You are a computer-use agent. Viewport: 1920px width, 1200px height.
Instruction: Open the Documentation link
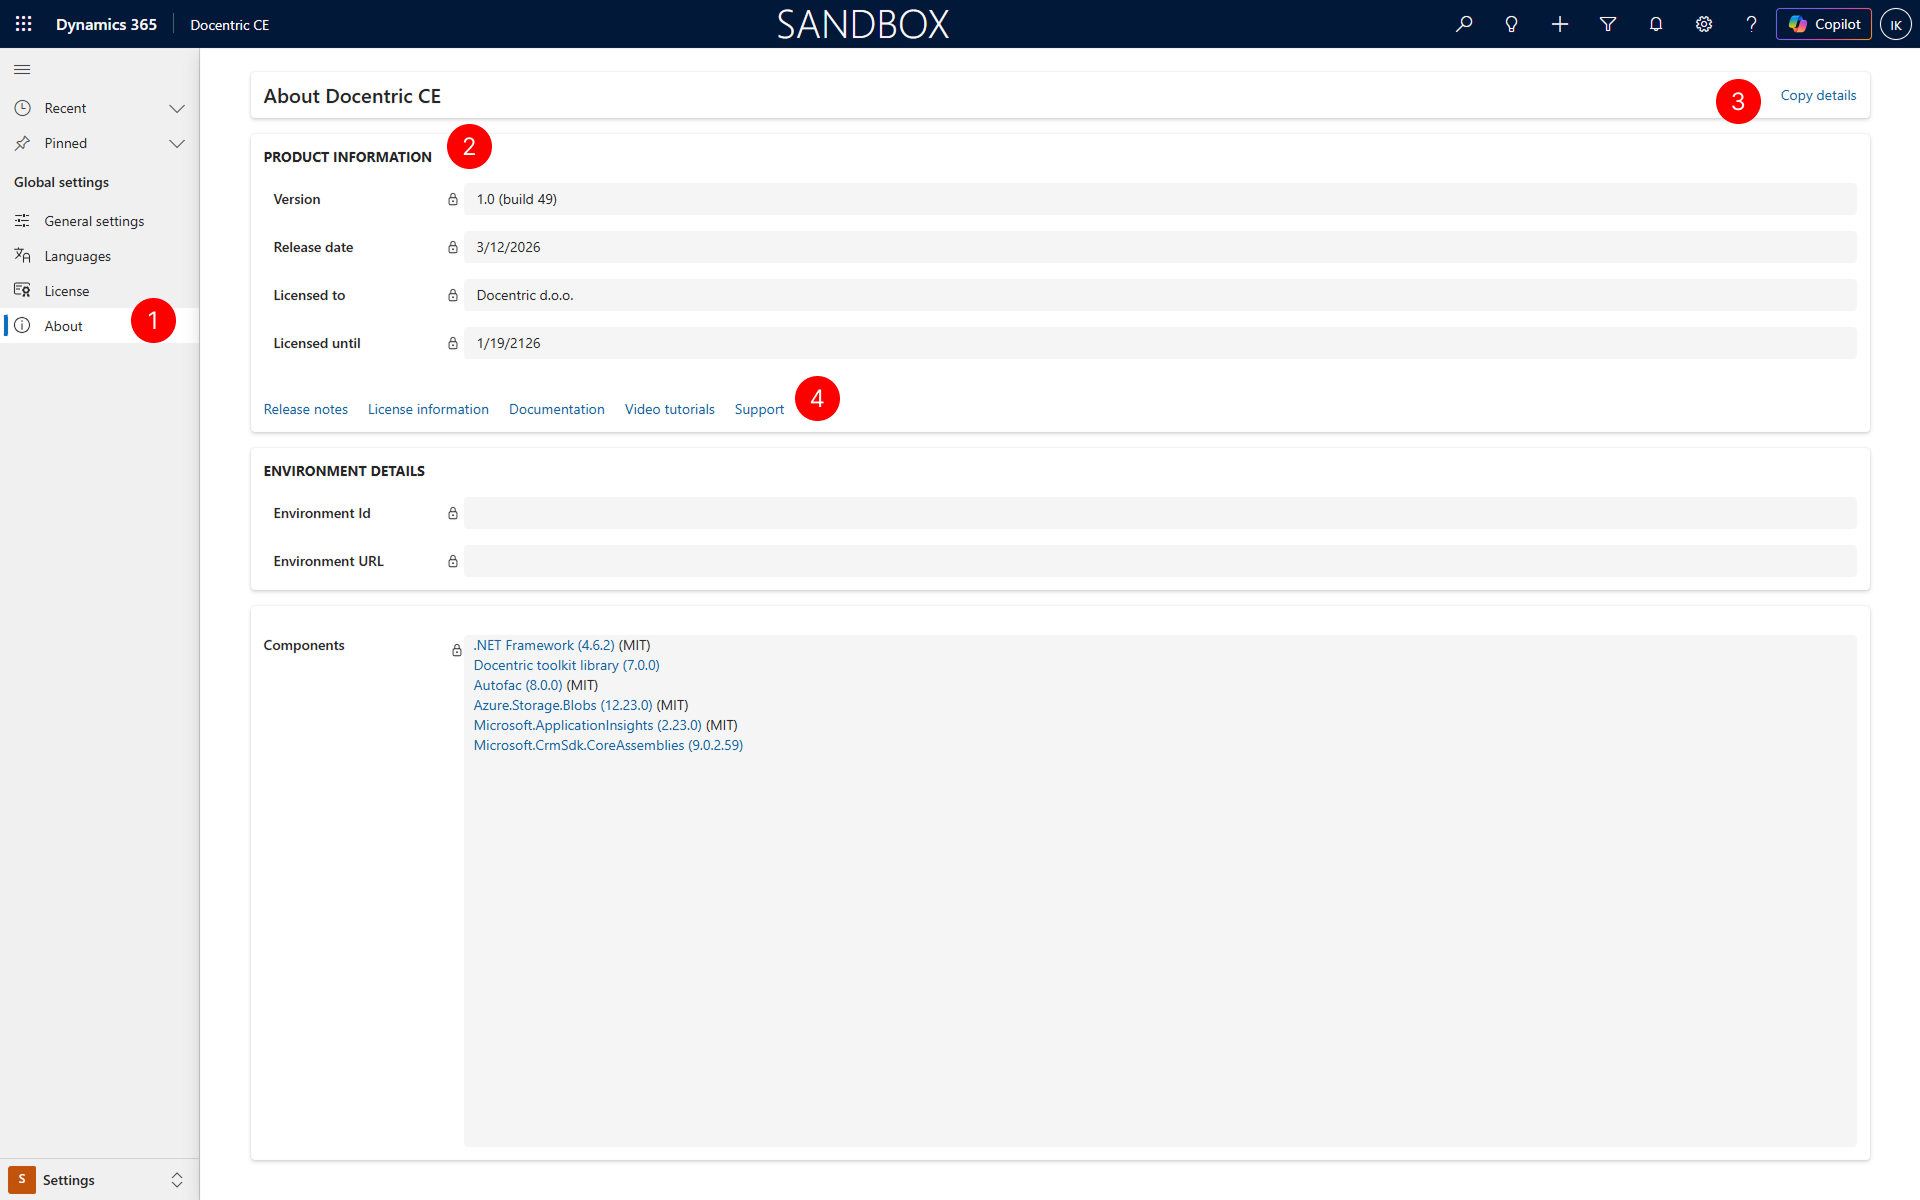[x=556, y=409]
